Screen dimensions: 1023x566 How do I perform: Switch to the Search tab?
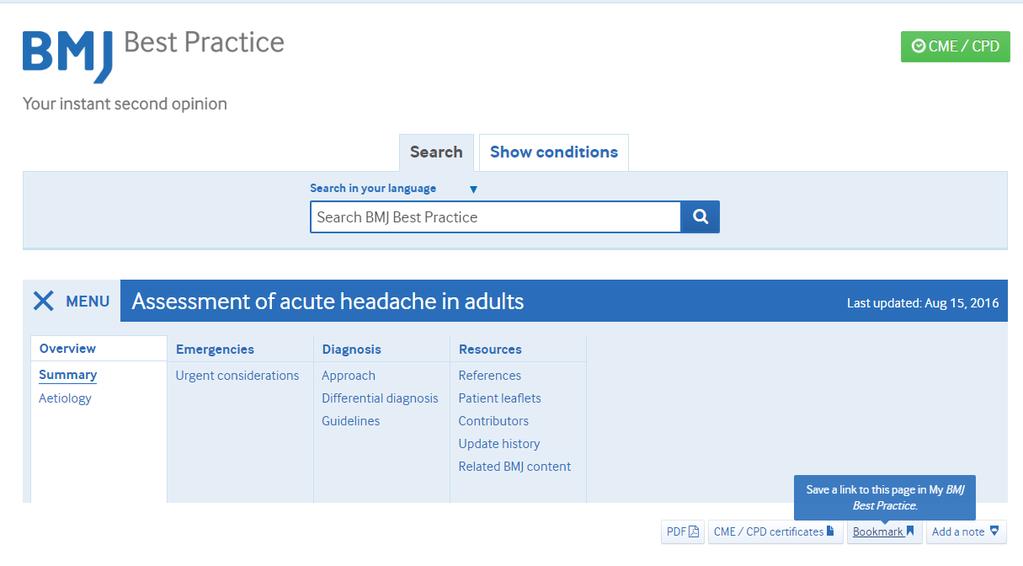(x=436, y=153)
